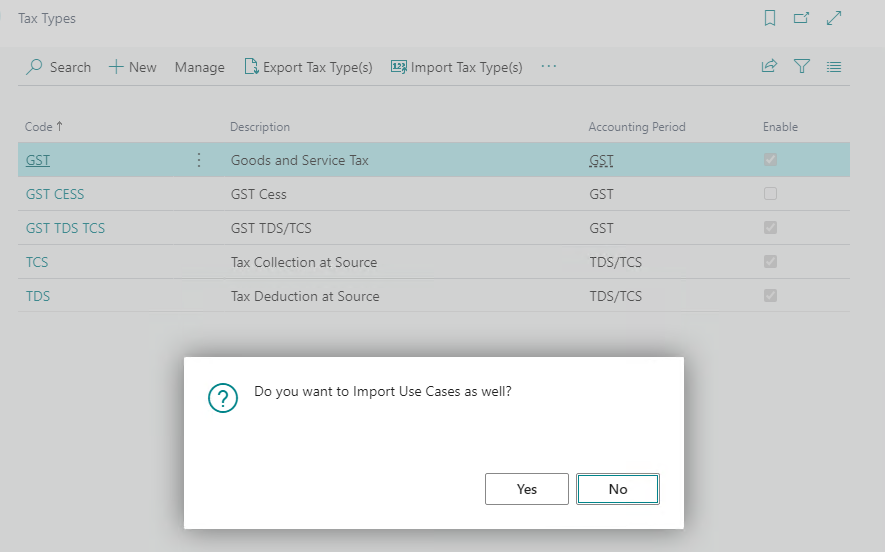
Task: Expand more options ellipsis in toolbar
Action: 548,67
